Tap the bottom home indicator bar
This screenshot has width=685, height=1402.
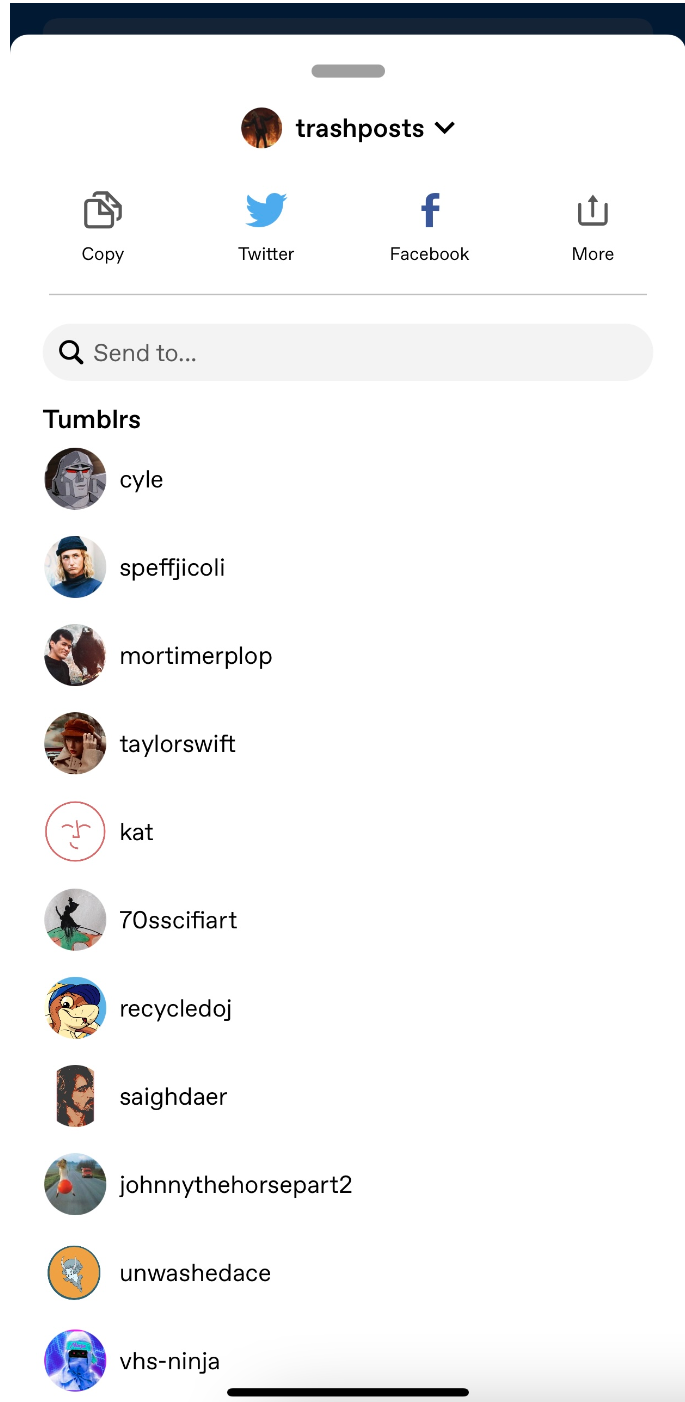click(x=347, y=1391)
